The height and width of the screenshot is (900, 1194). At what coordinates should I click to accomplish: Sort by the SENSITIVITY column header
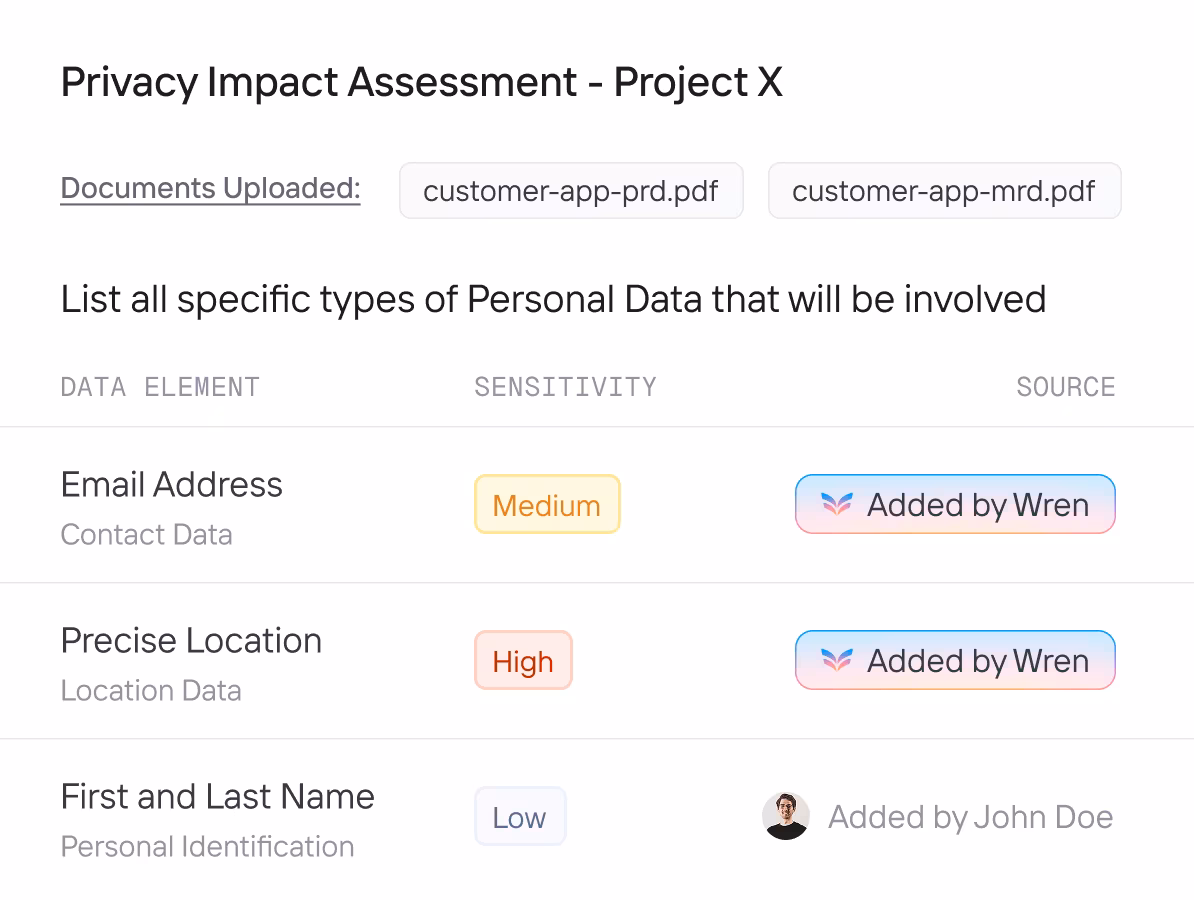coord(565,387)
